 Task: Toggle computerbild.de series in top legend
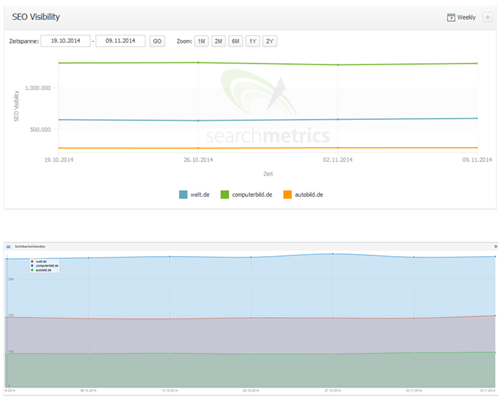click(252, 195)
